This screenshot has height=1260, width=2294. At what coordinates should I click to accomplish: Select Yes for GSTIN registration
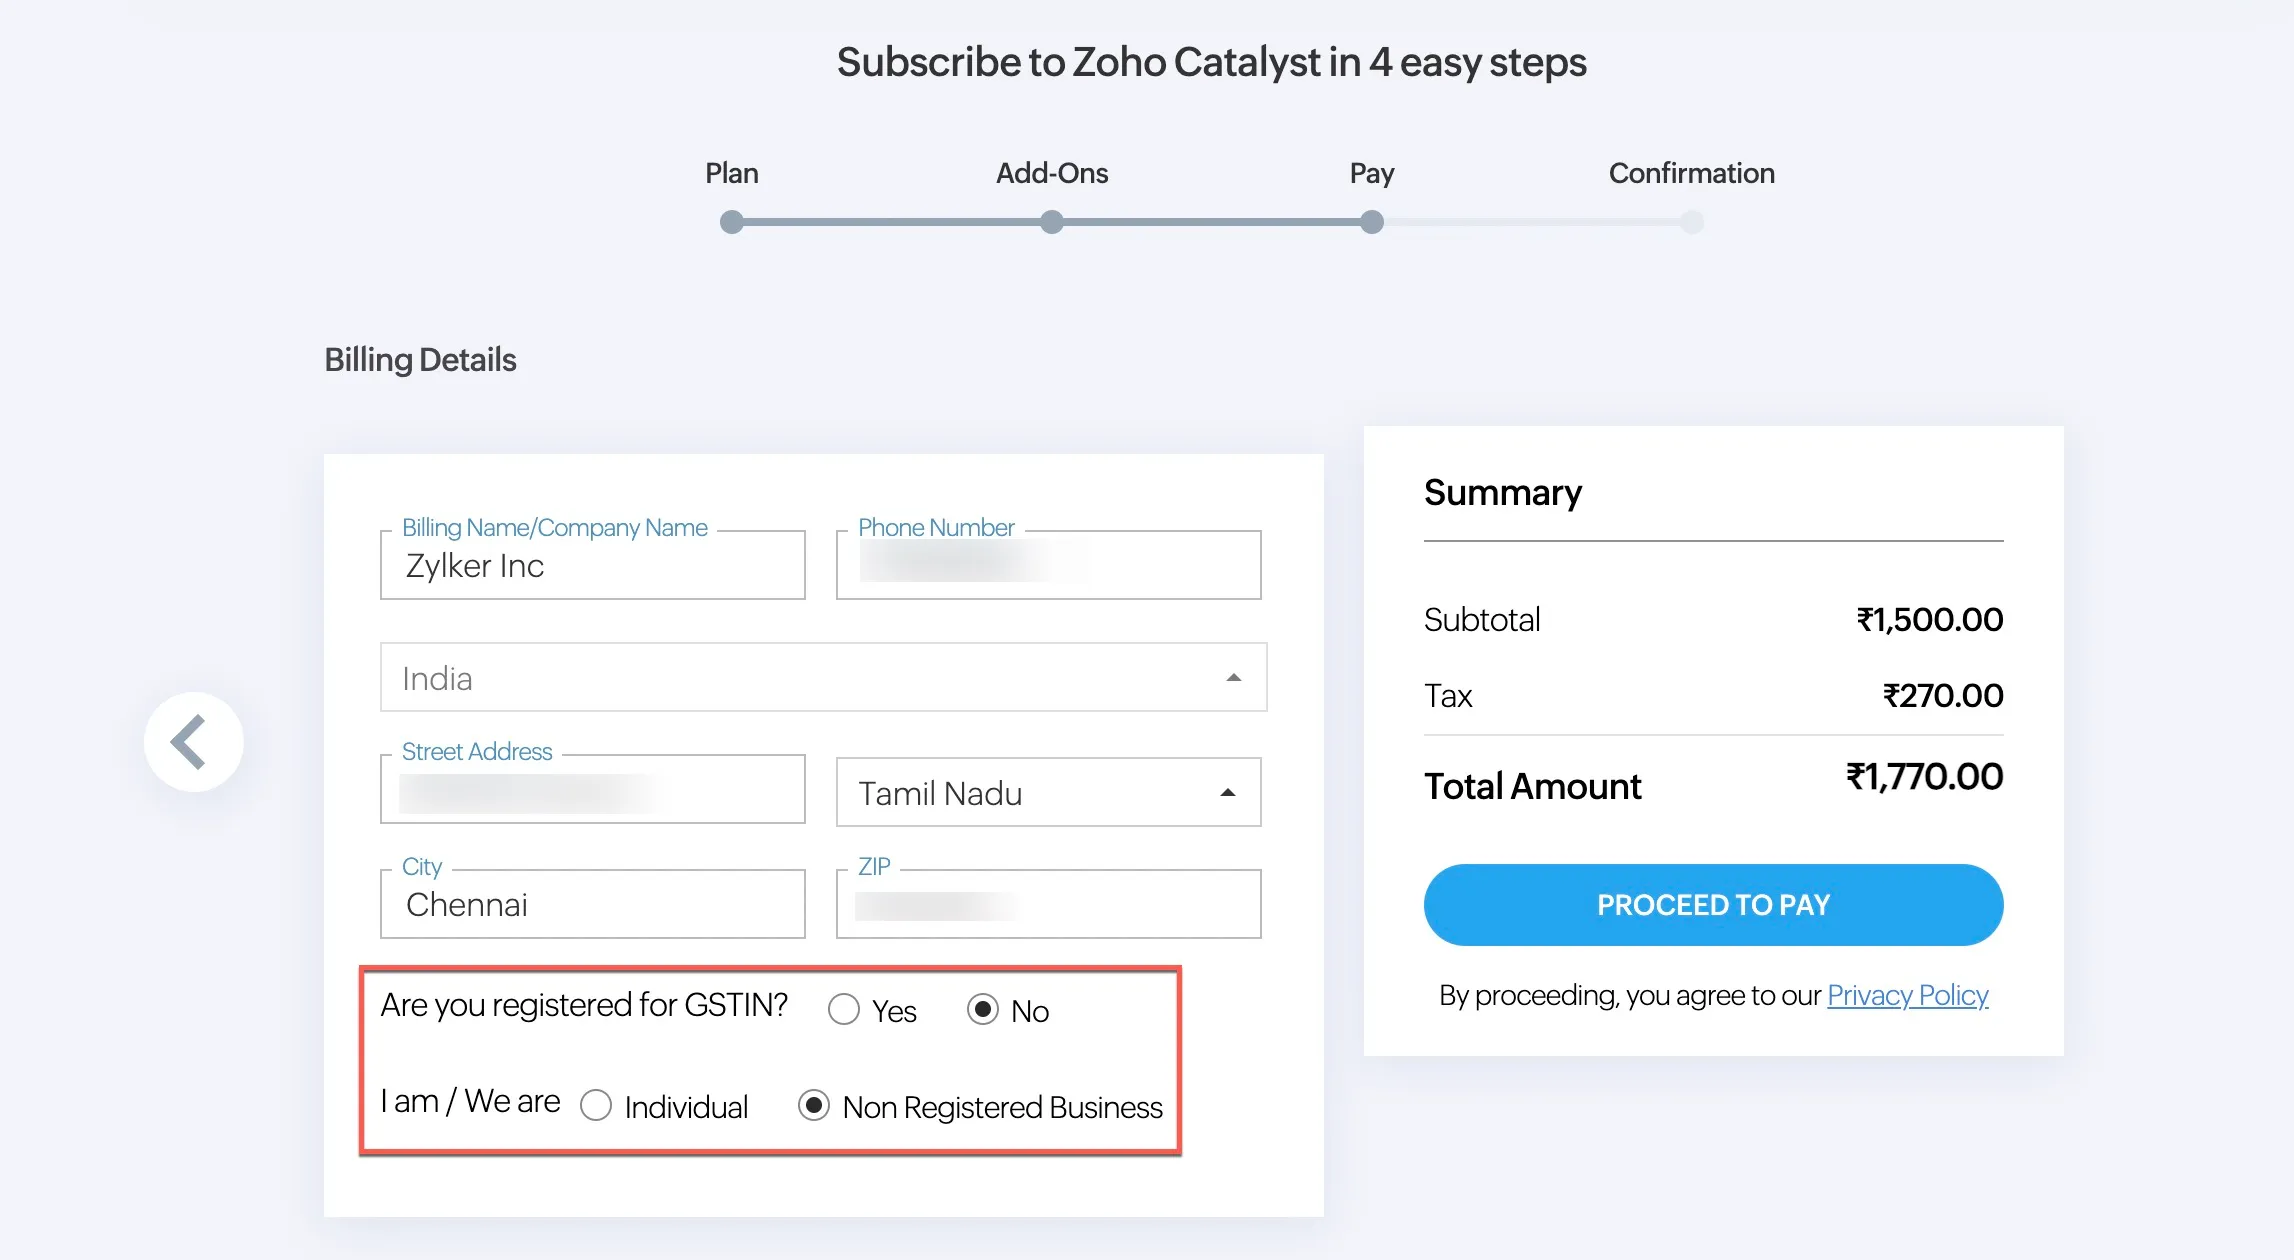tap(844, 1010)
